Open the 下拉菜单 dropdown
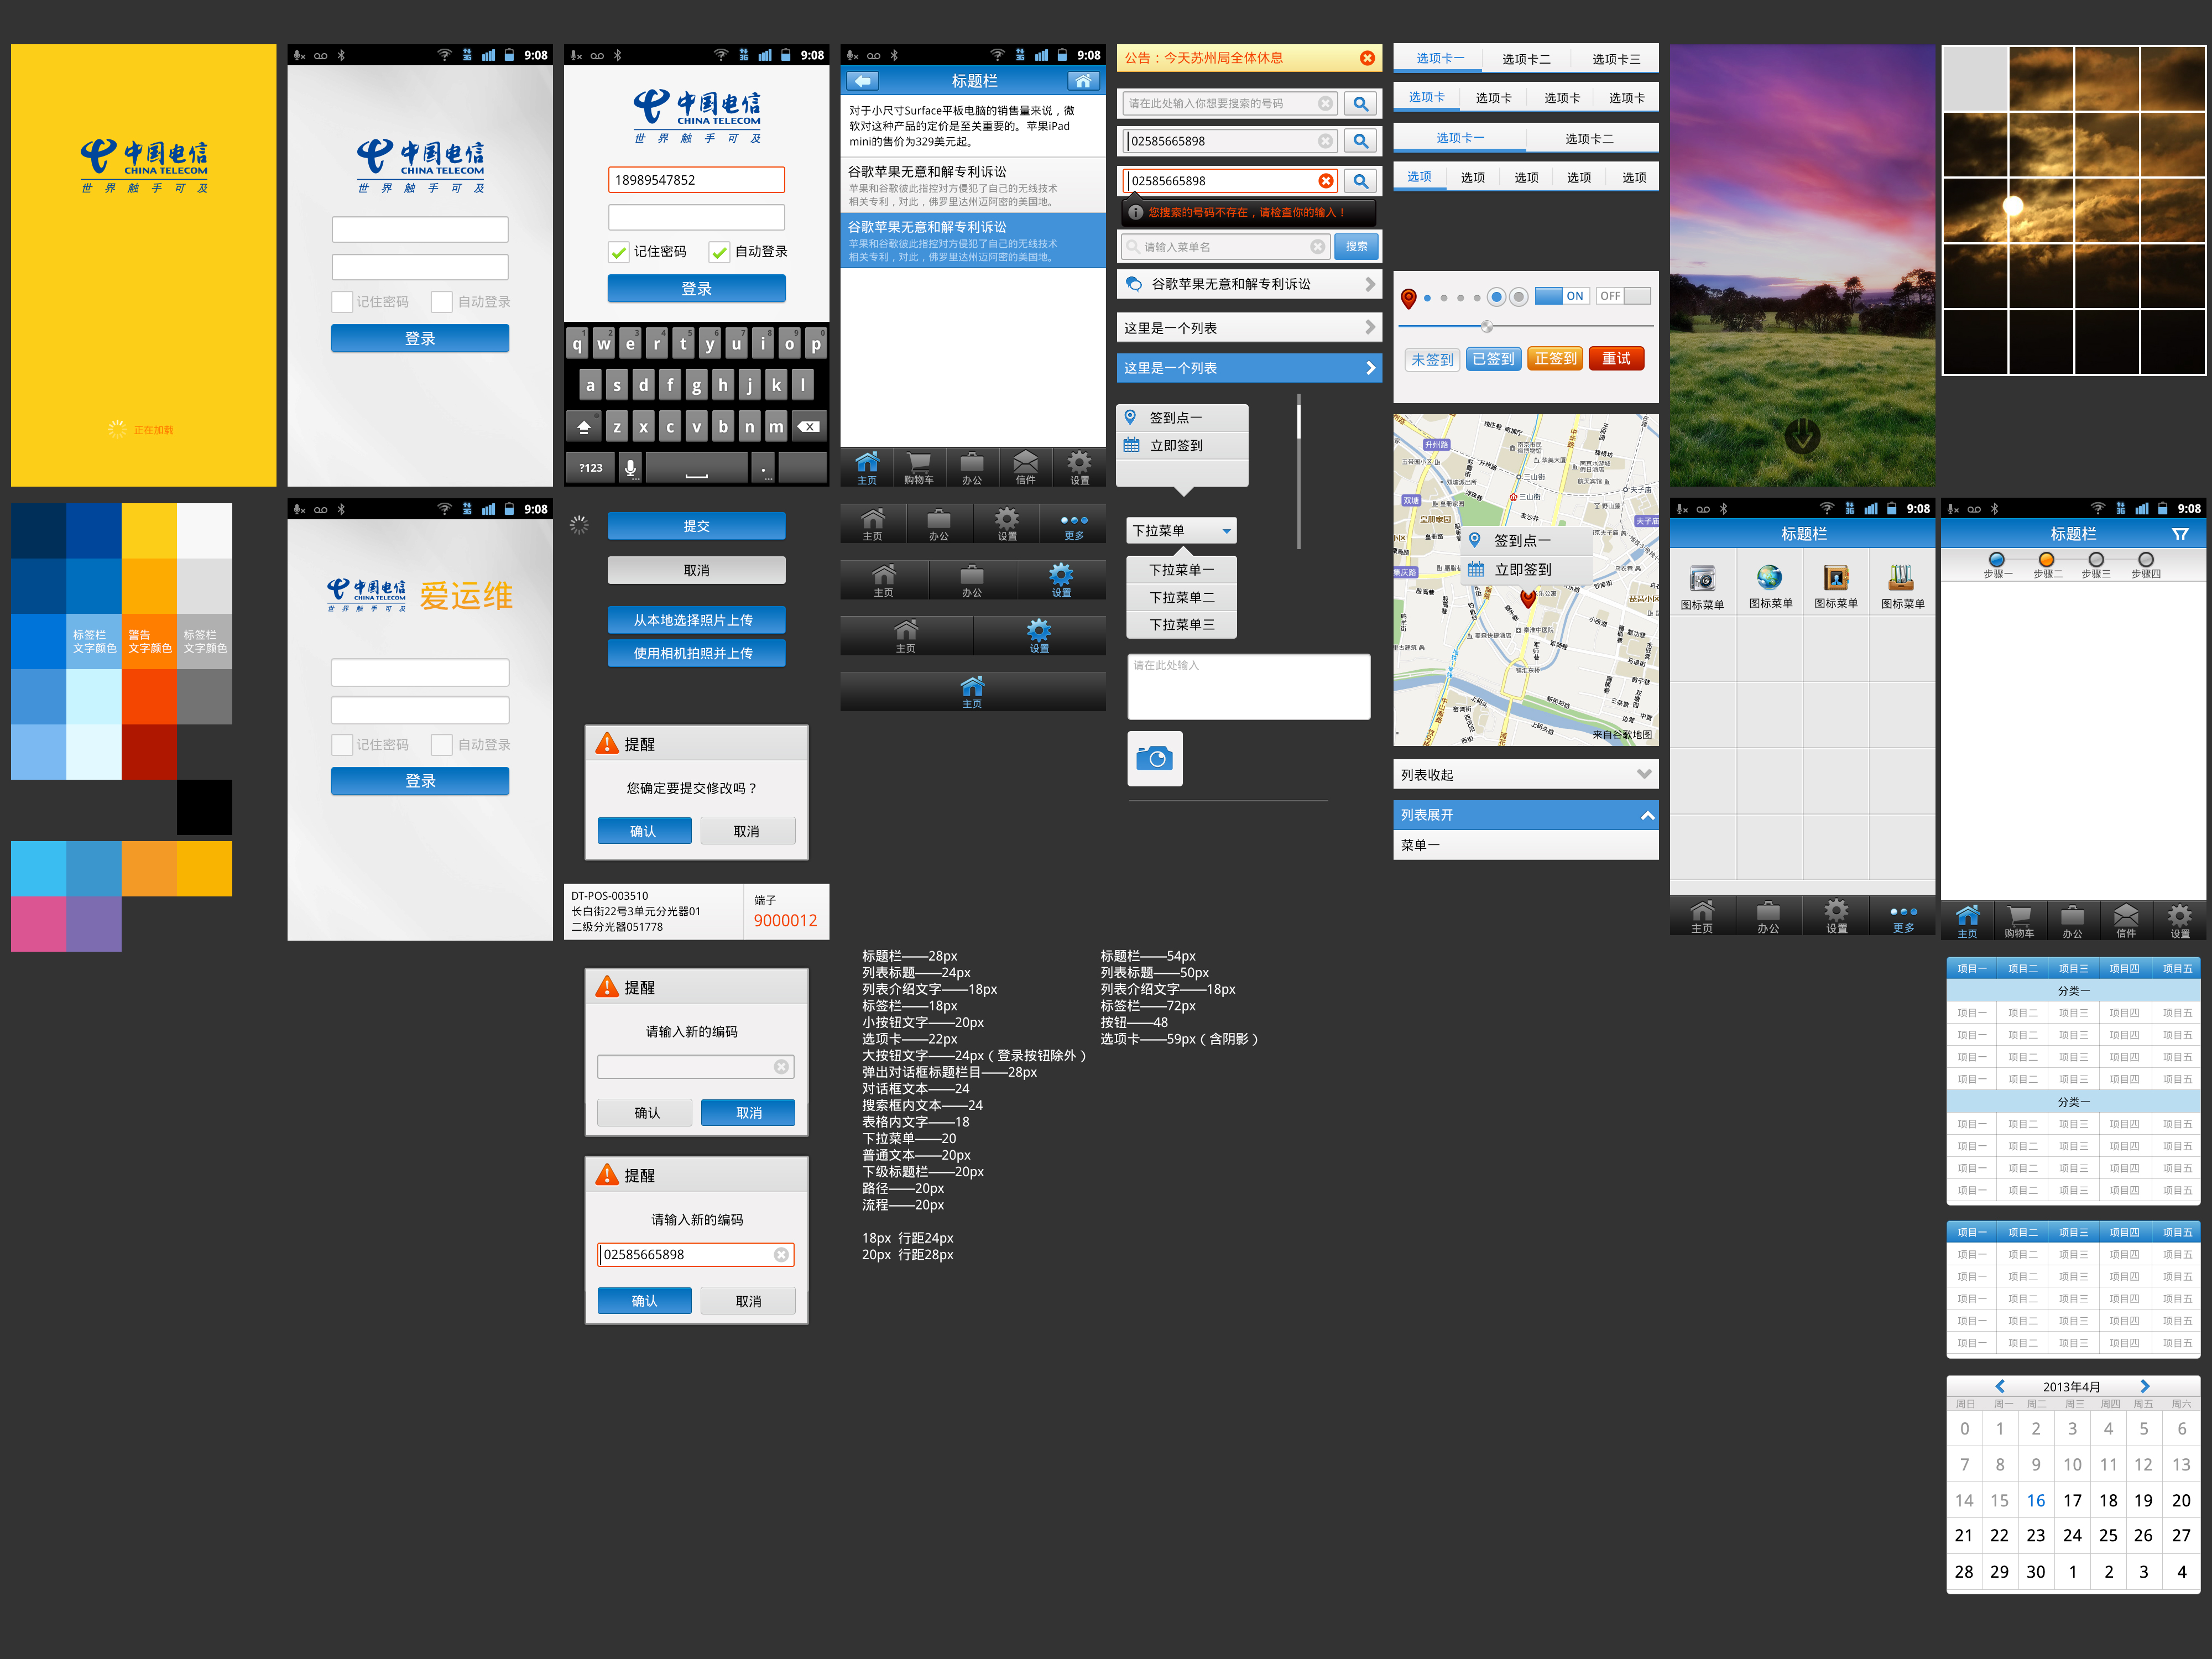This screenshot has width=2212, height=1659. point(1181,531)
